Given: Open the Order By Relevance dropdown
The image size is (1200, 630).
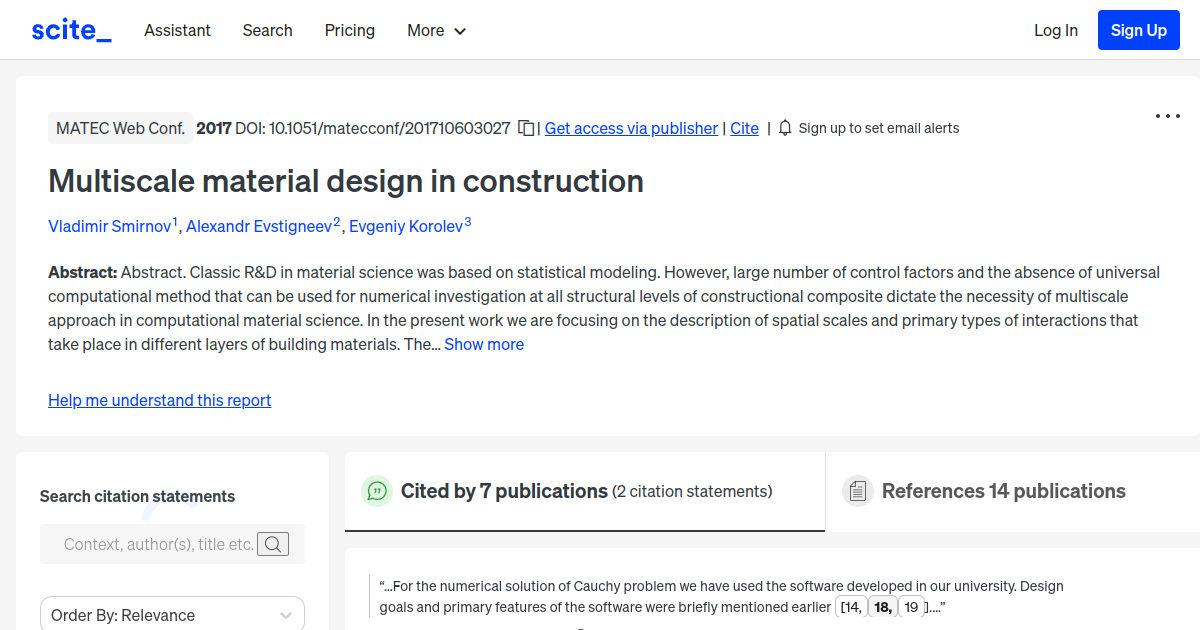Looking at the screenshot, I should click(172, 614).
